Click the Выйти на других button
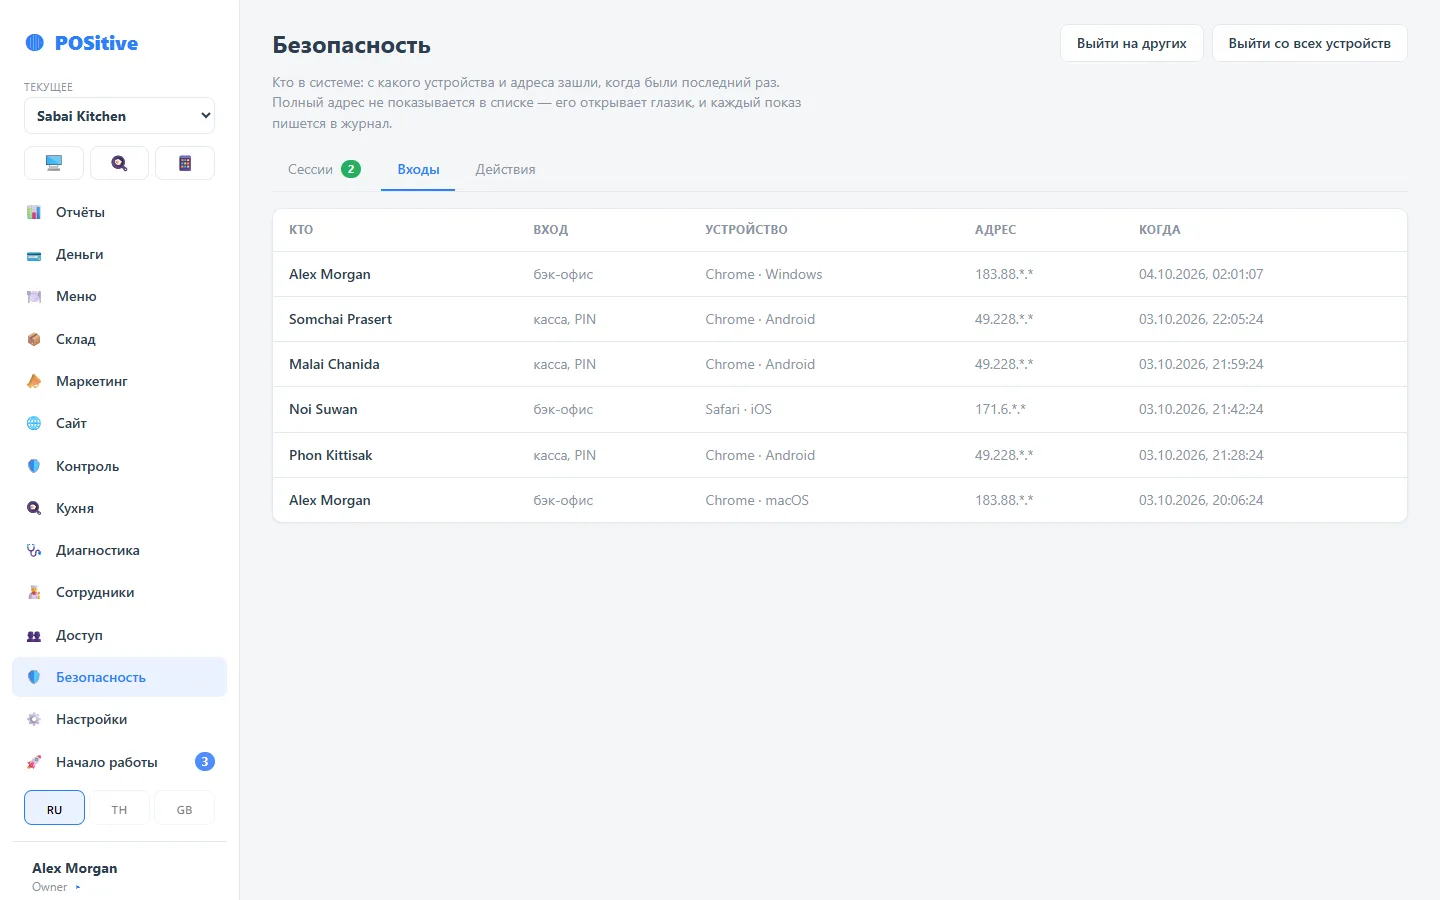 tap(1132, 43)
